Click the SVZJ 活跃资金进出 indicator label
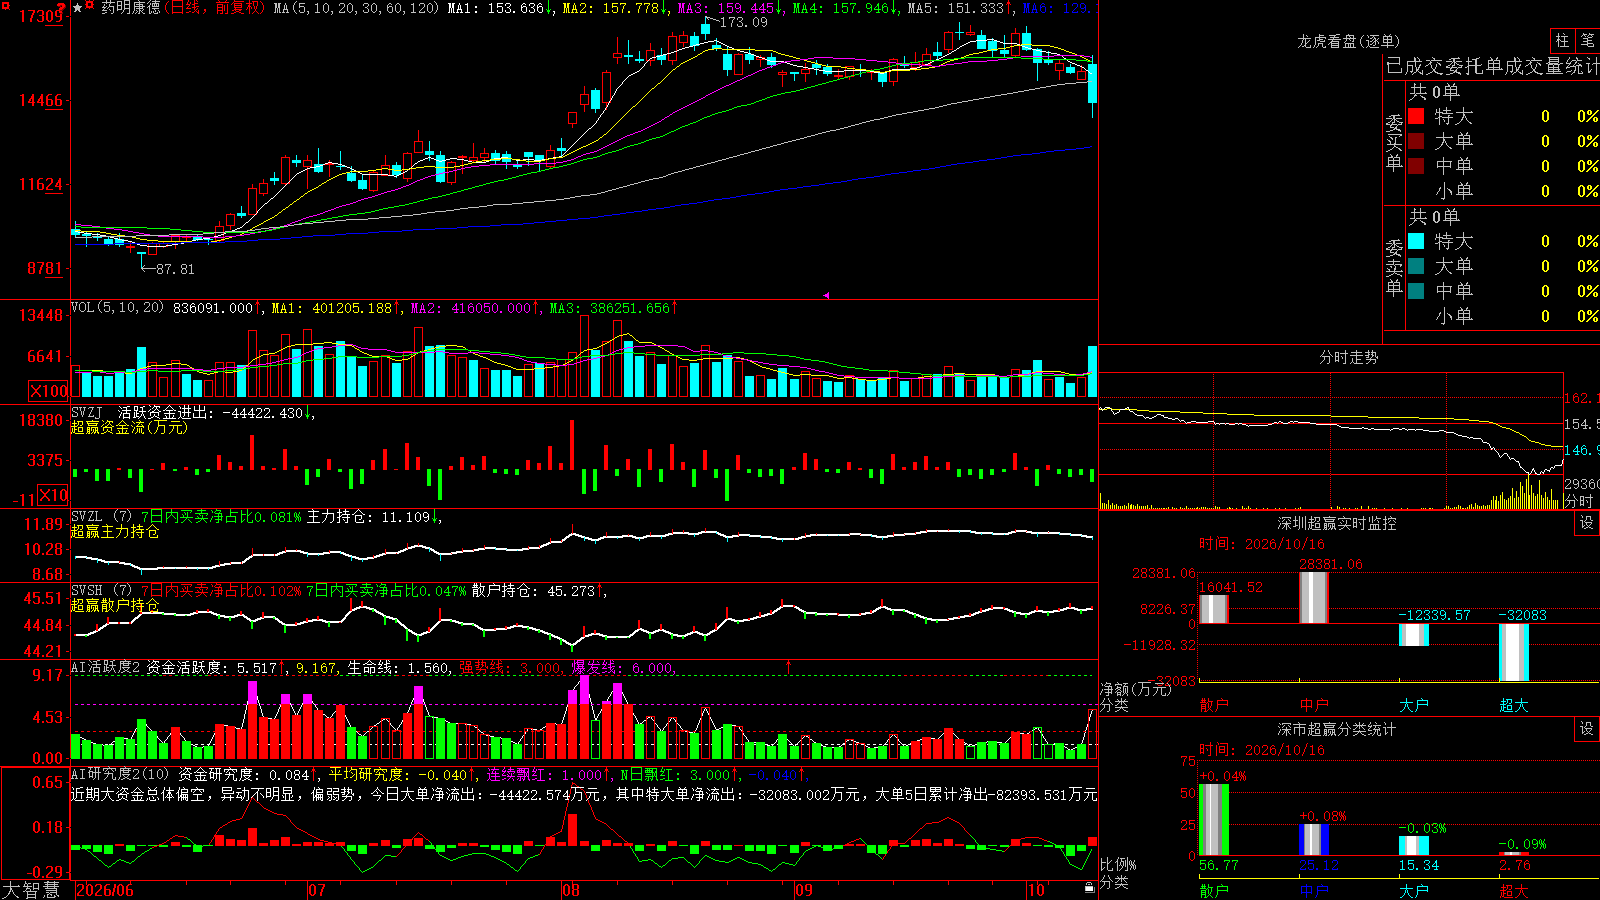The height and width of the screenshot is (900, 1600). point(144,412)
